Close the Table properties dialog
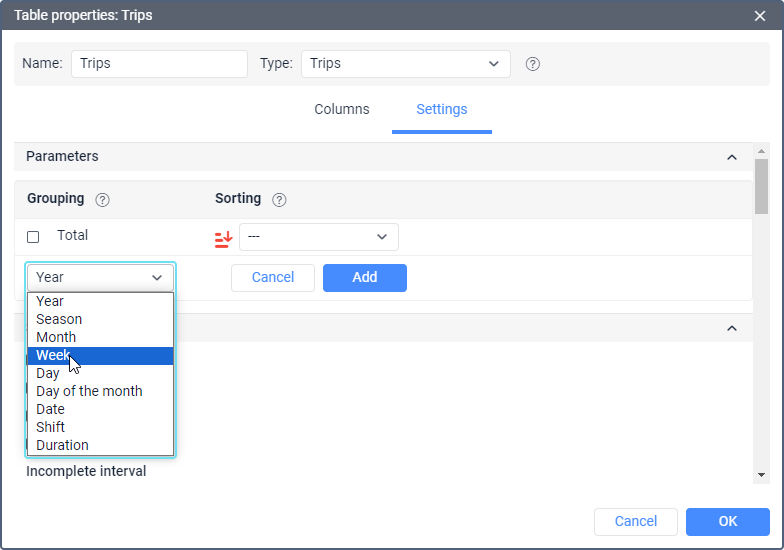Viewport: 784px width, 550px height. 760,16
